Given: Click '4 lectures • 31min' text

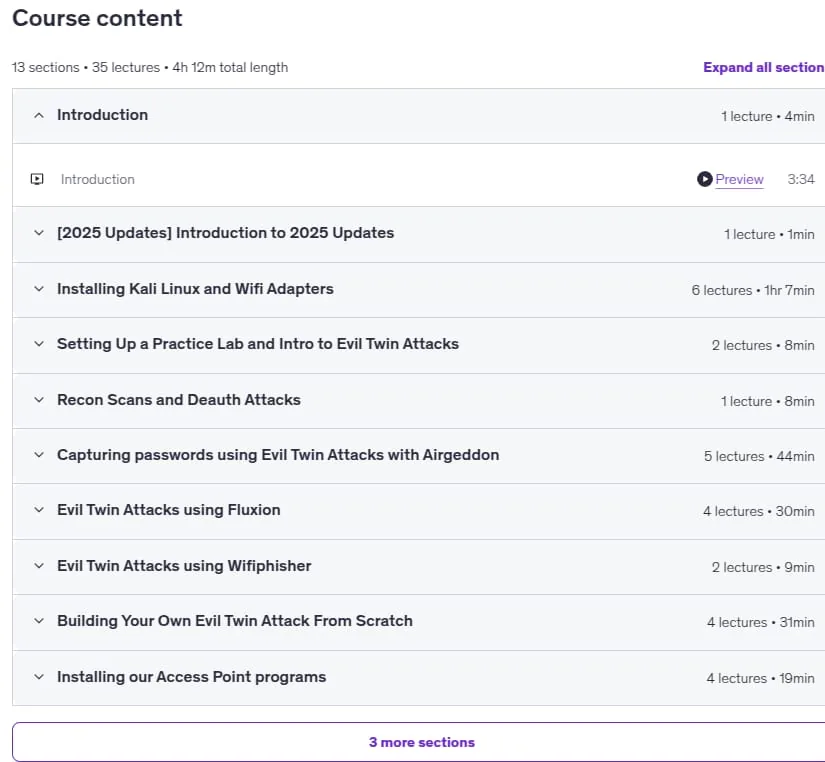Looking at the screenshot, I should (761, 622).
